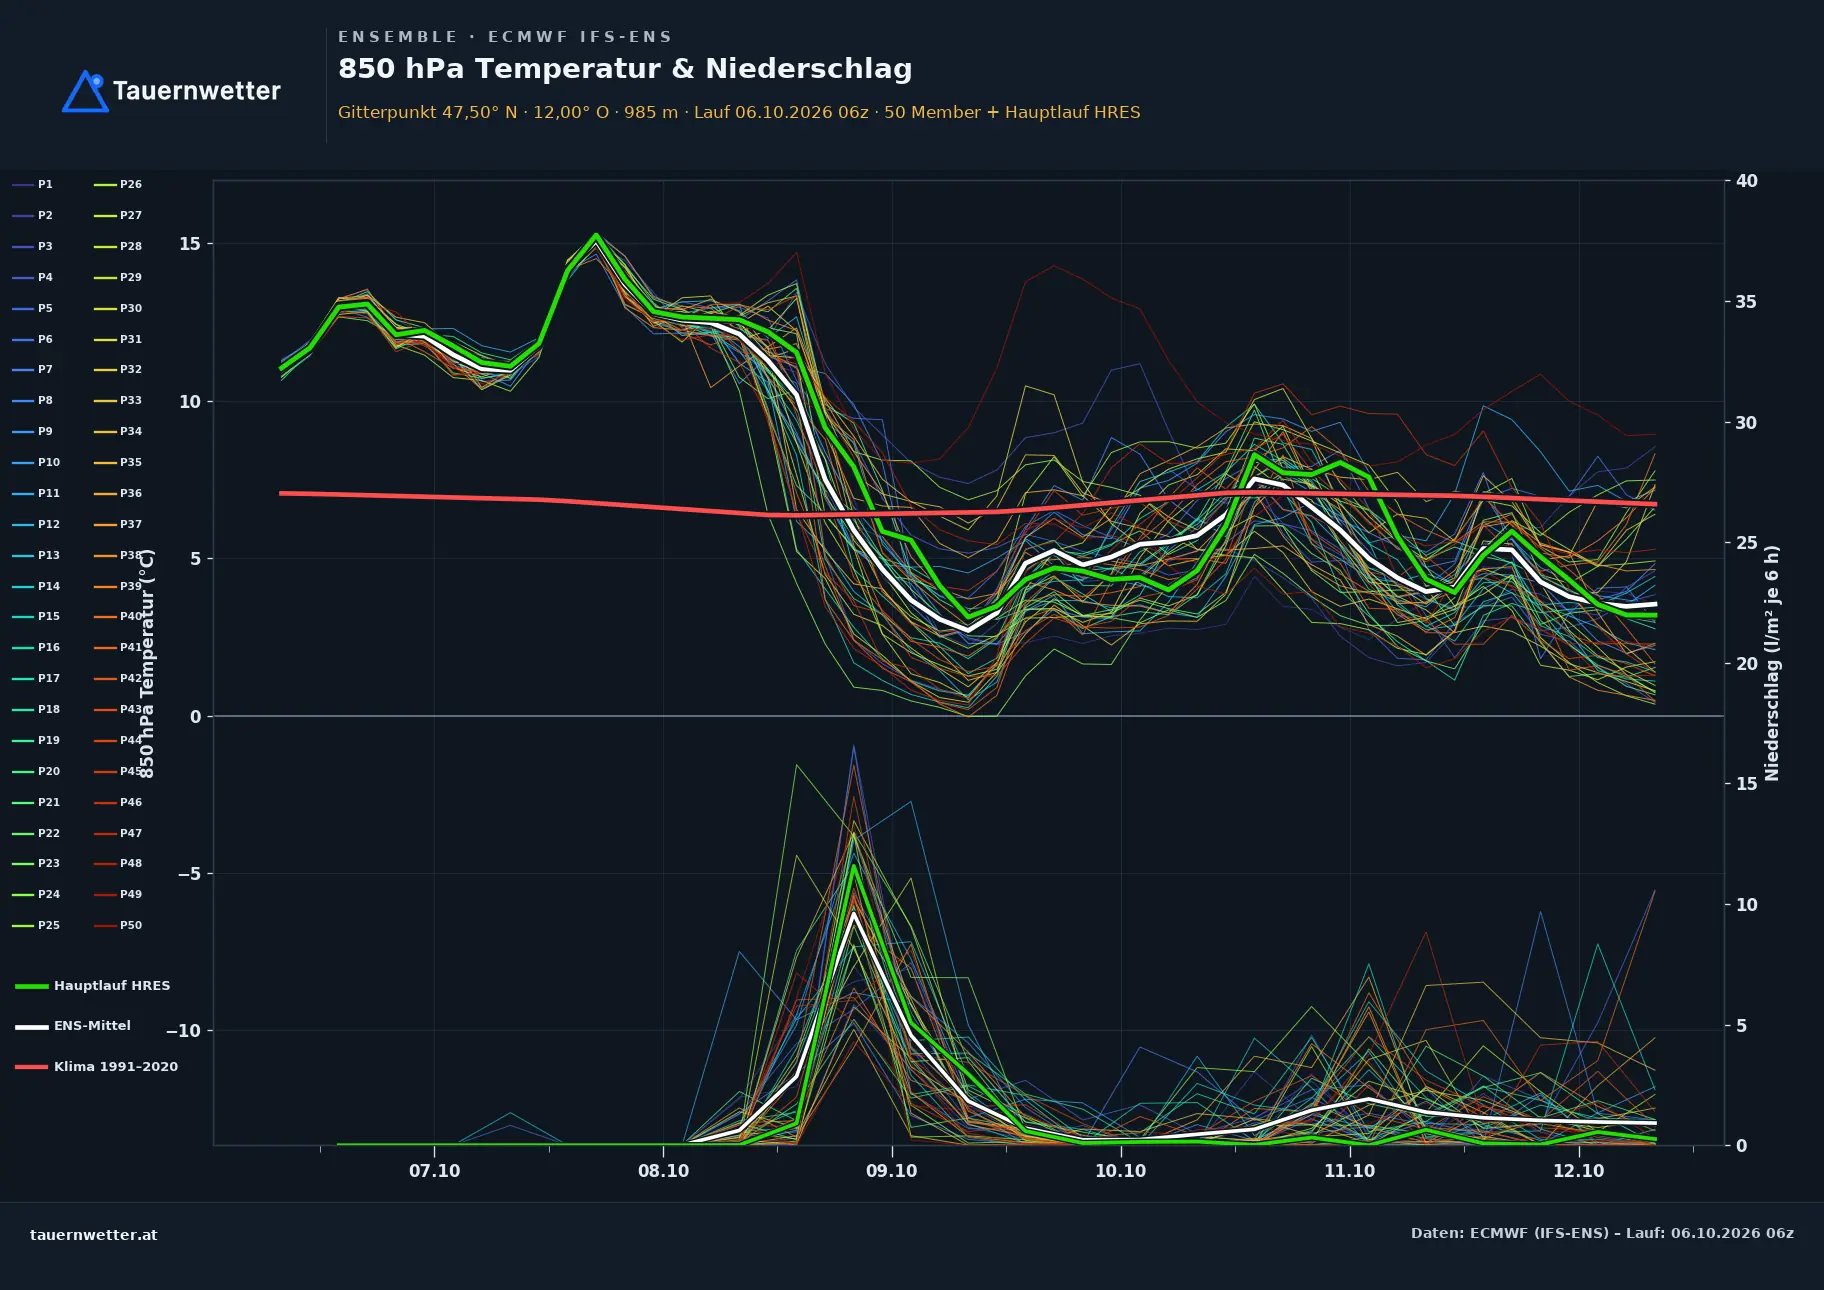Click the white ENS-Mittel legend line

(x=32, y=1027)
